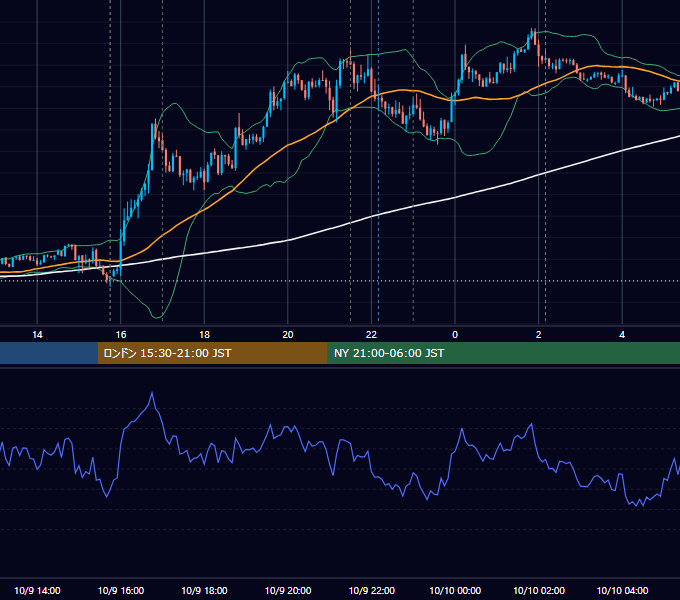
Task: Click the hour 22 axis label
Action: [x=371, y=335]
